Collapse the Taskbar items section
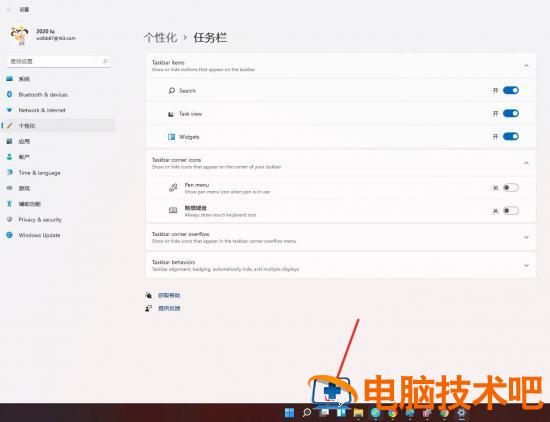 [x=526, y=66]
